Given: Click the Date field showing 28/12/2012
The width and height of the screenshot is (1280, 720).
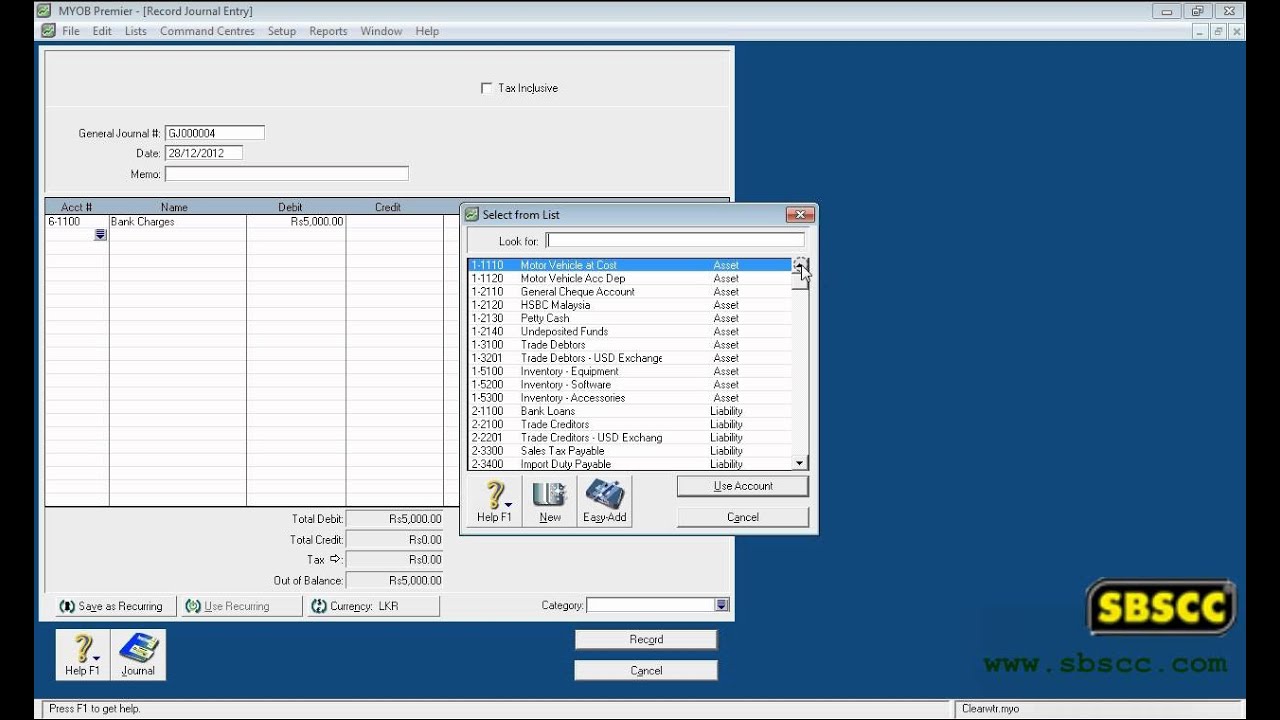Looking at the screenshot, I should click(204, 153).
